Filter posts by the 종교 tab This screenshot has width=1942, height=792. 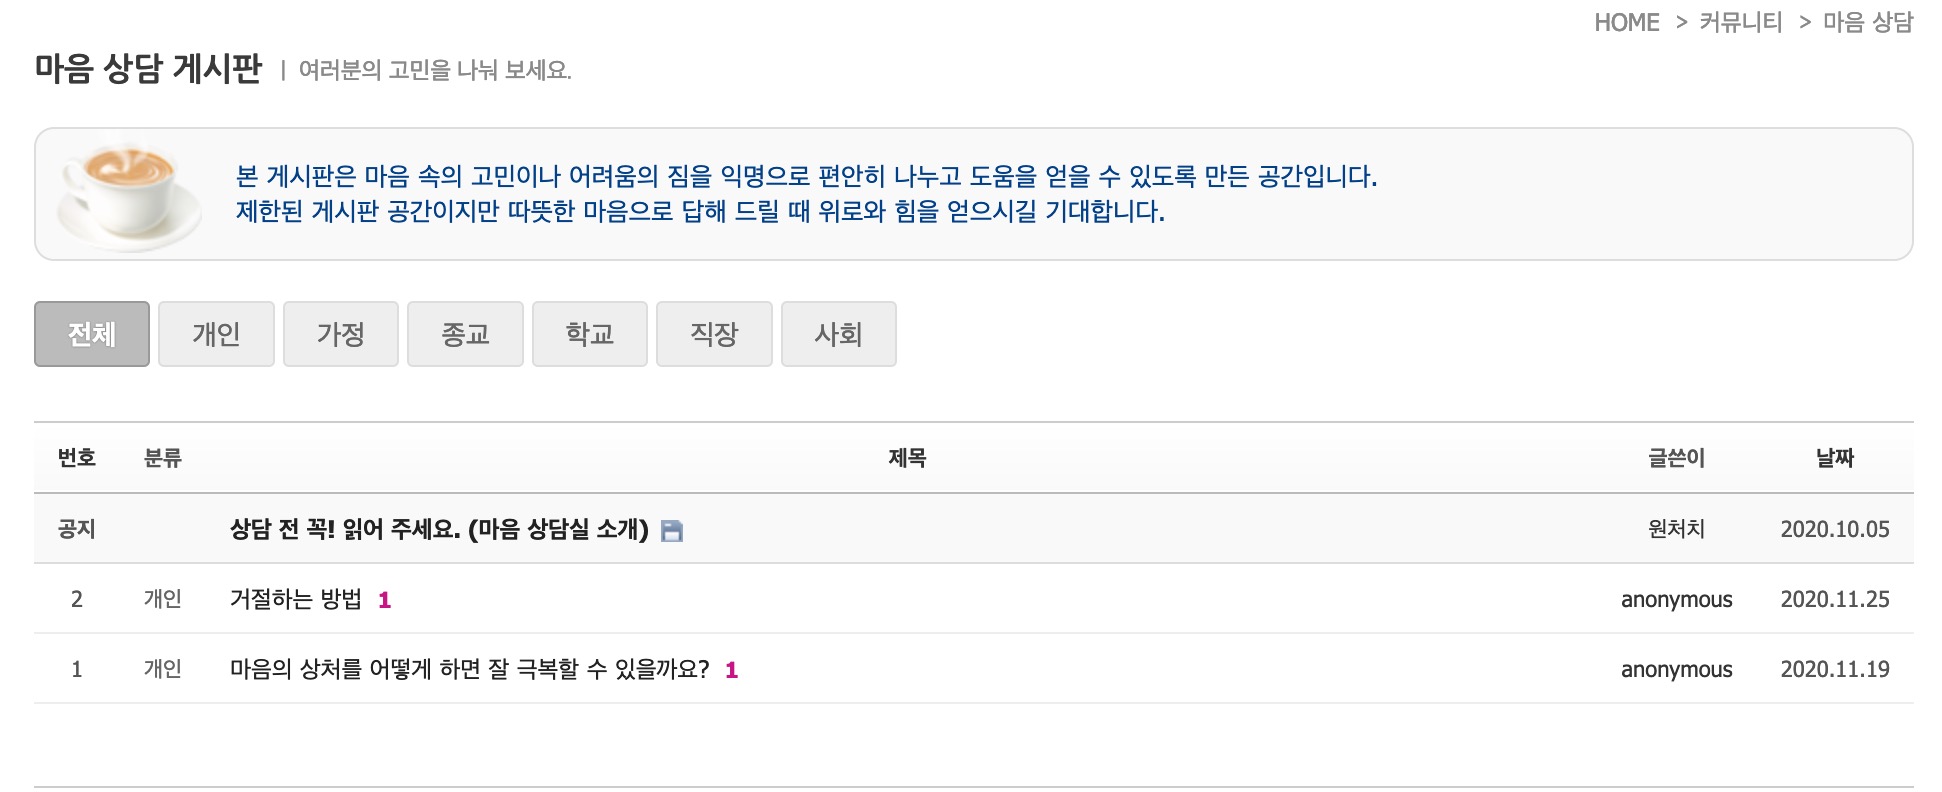tap(465, 334)
